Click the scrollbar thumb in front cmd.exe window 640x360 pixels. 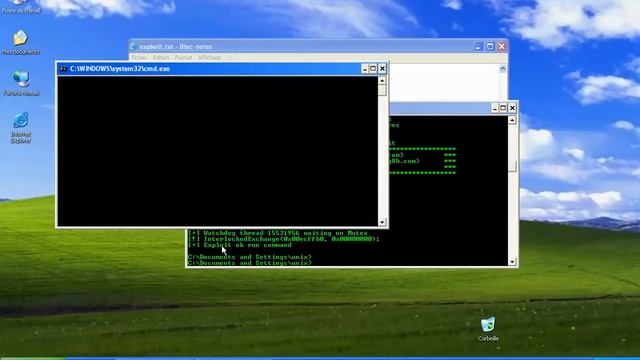tap(382, 90)
